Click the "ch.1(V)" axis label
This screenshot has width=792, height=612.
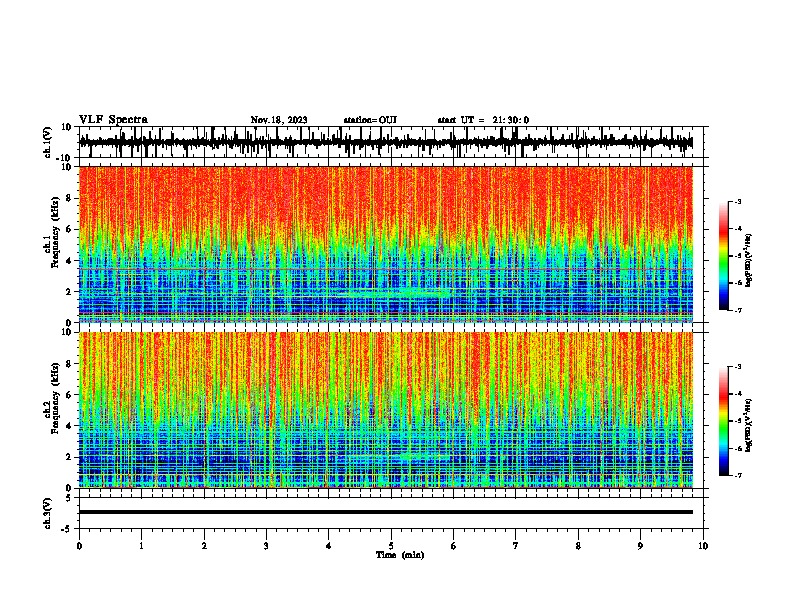(x=48, y=142)
